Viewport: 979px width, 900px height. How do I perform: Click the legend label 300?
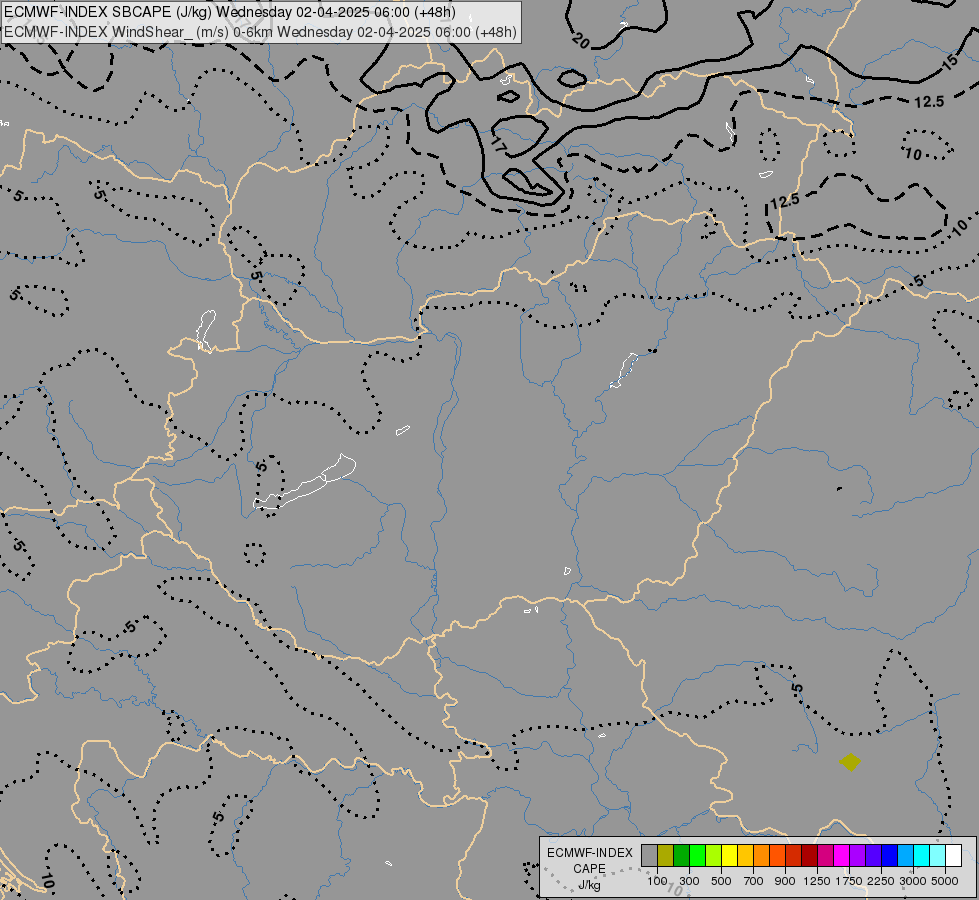tap(689, 881)
